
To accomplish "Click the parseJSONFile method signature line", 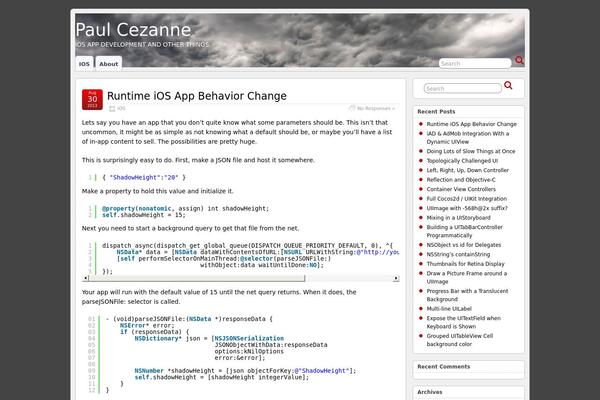I will [x=189, y=319].
